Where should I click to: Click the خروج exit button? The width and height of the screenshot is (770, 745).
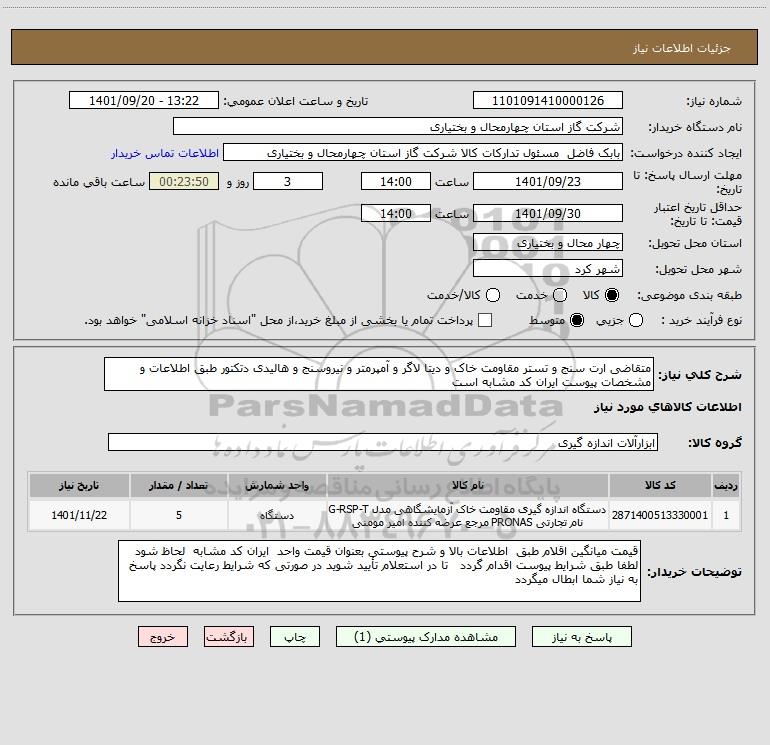(163, 637)
